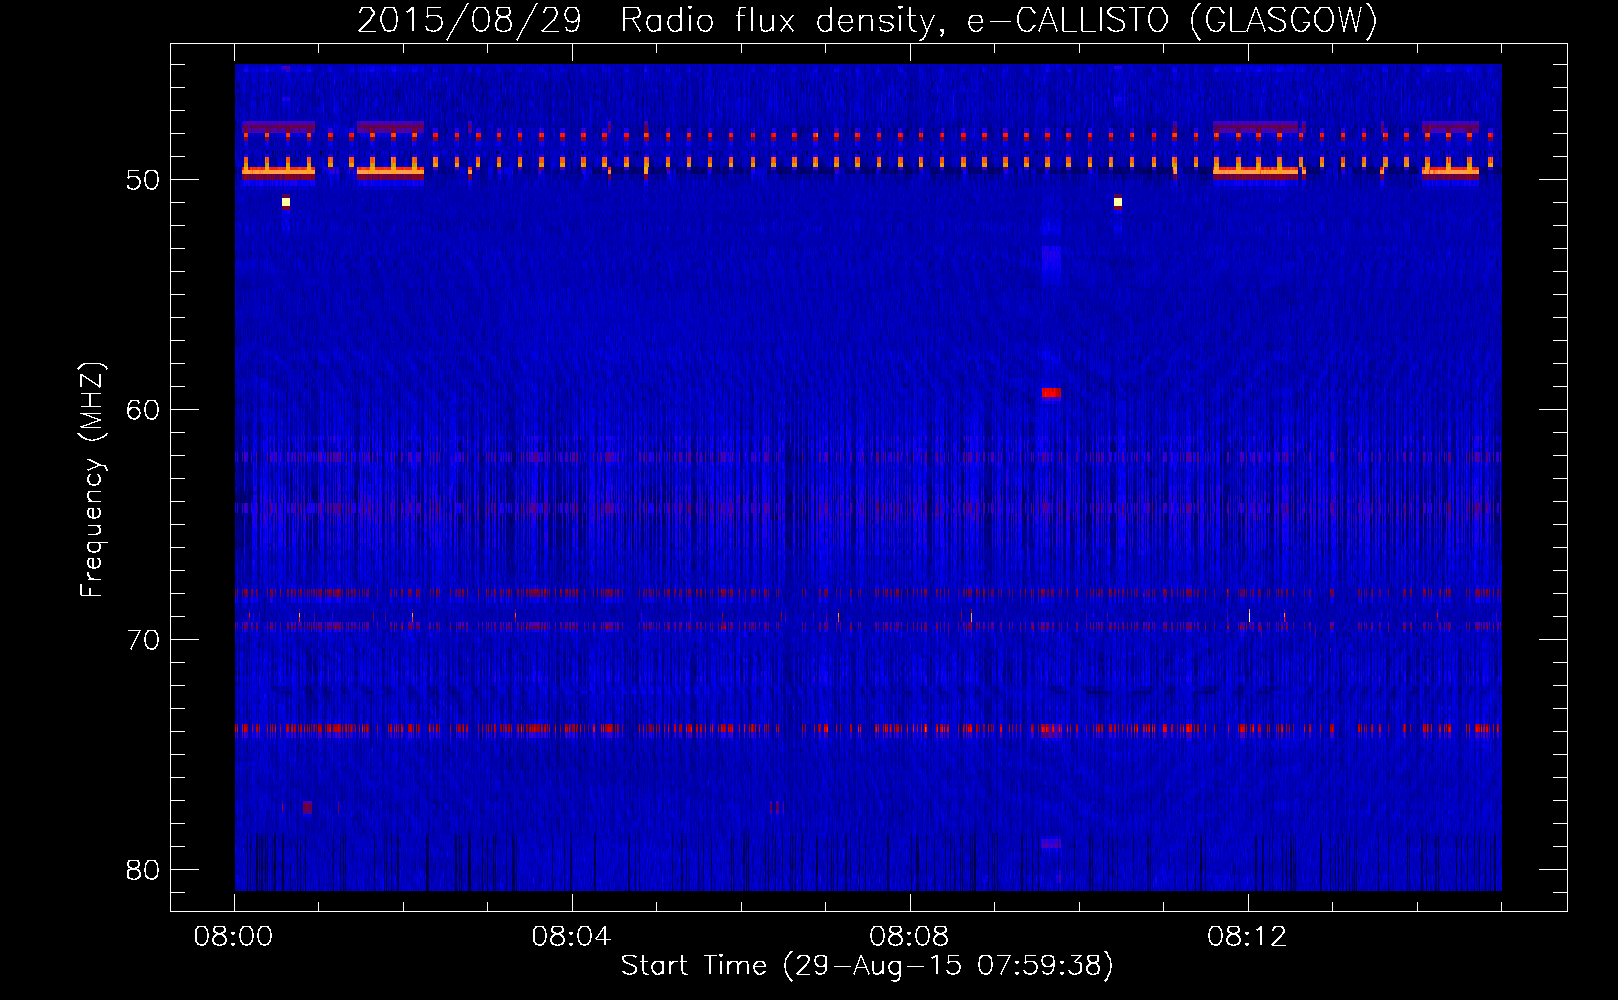1618x1000 pixels.
Task: Click the '80' frequency tick label
Action: 143,870
